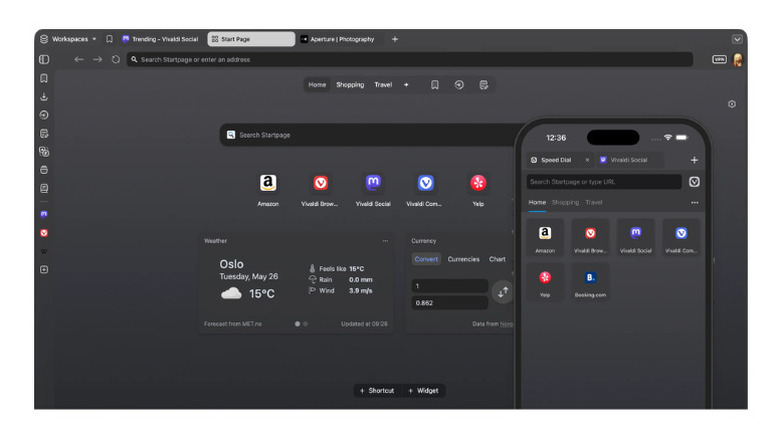Open Booking.com speed dial on phone
Screen dimensions: 780x438
coord(590,282)
